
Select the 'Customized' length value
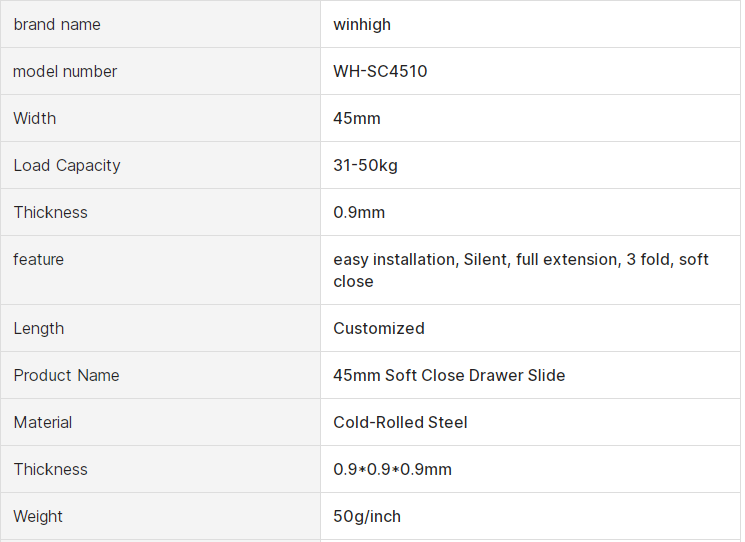(379, 328)
